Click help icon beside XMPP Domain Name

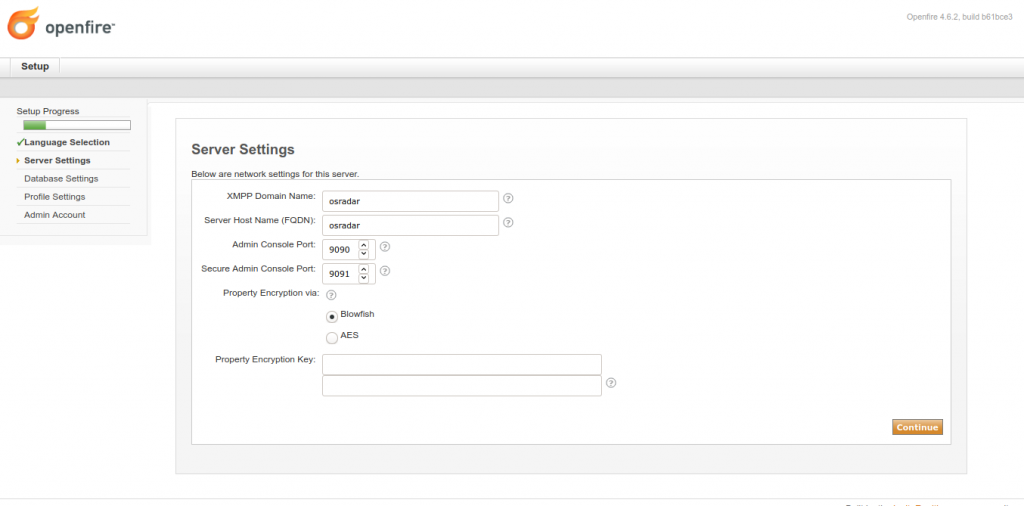click(x=508, y=199)
